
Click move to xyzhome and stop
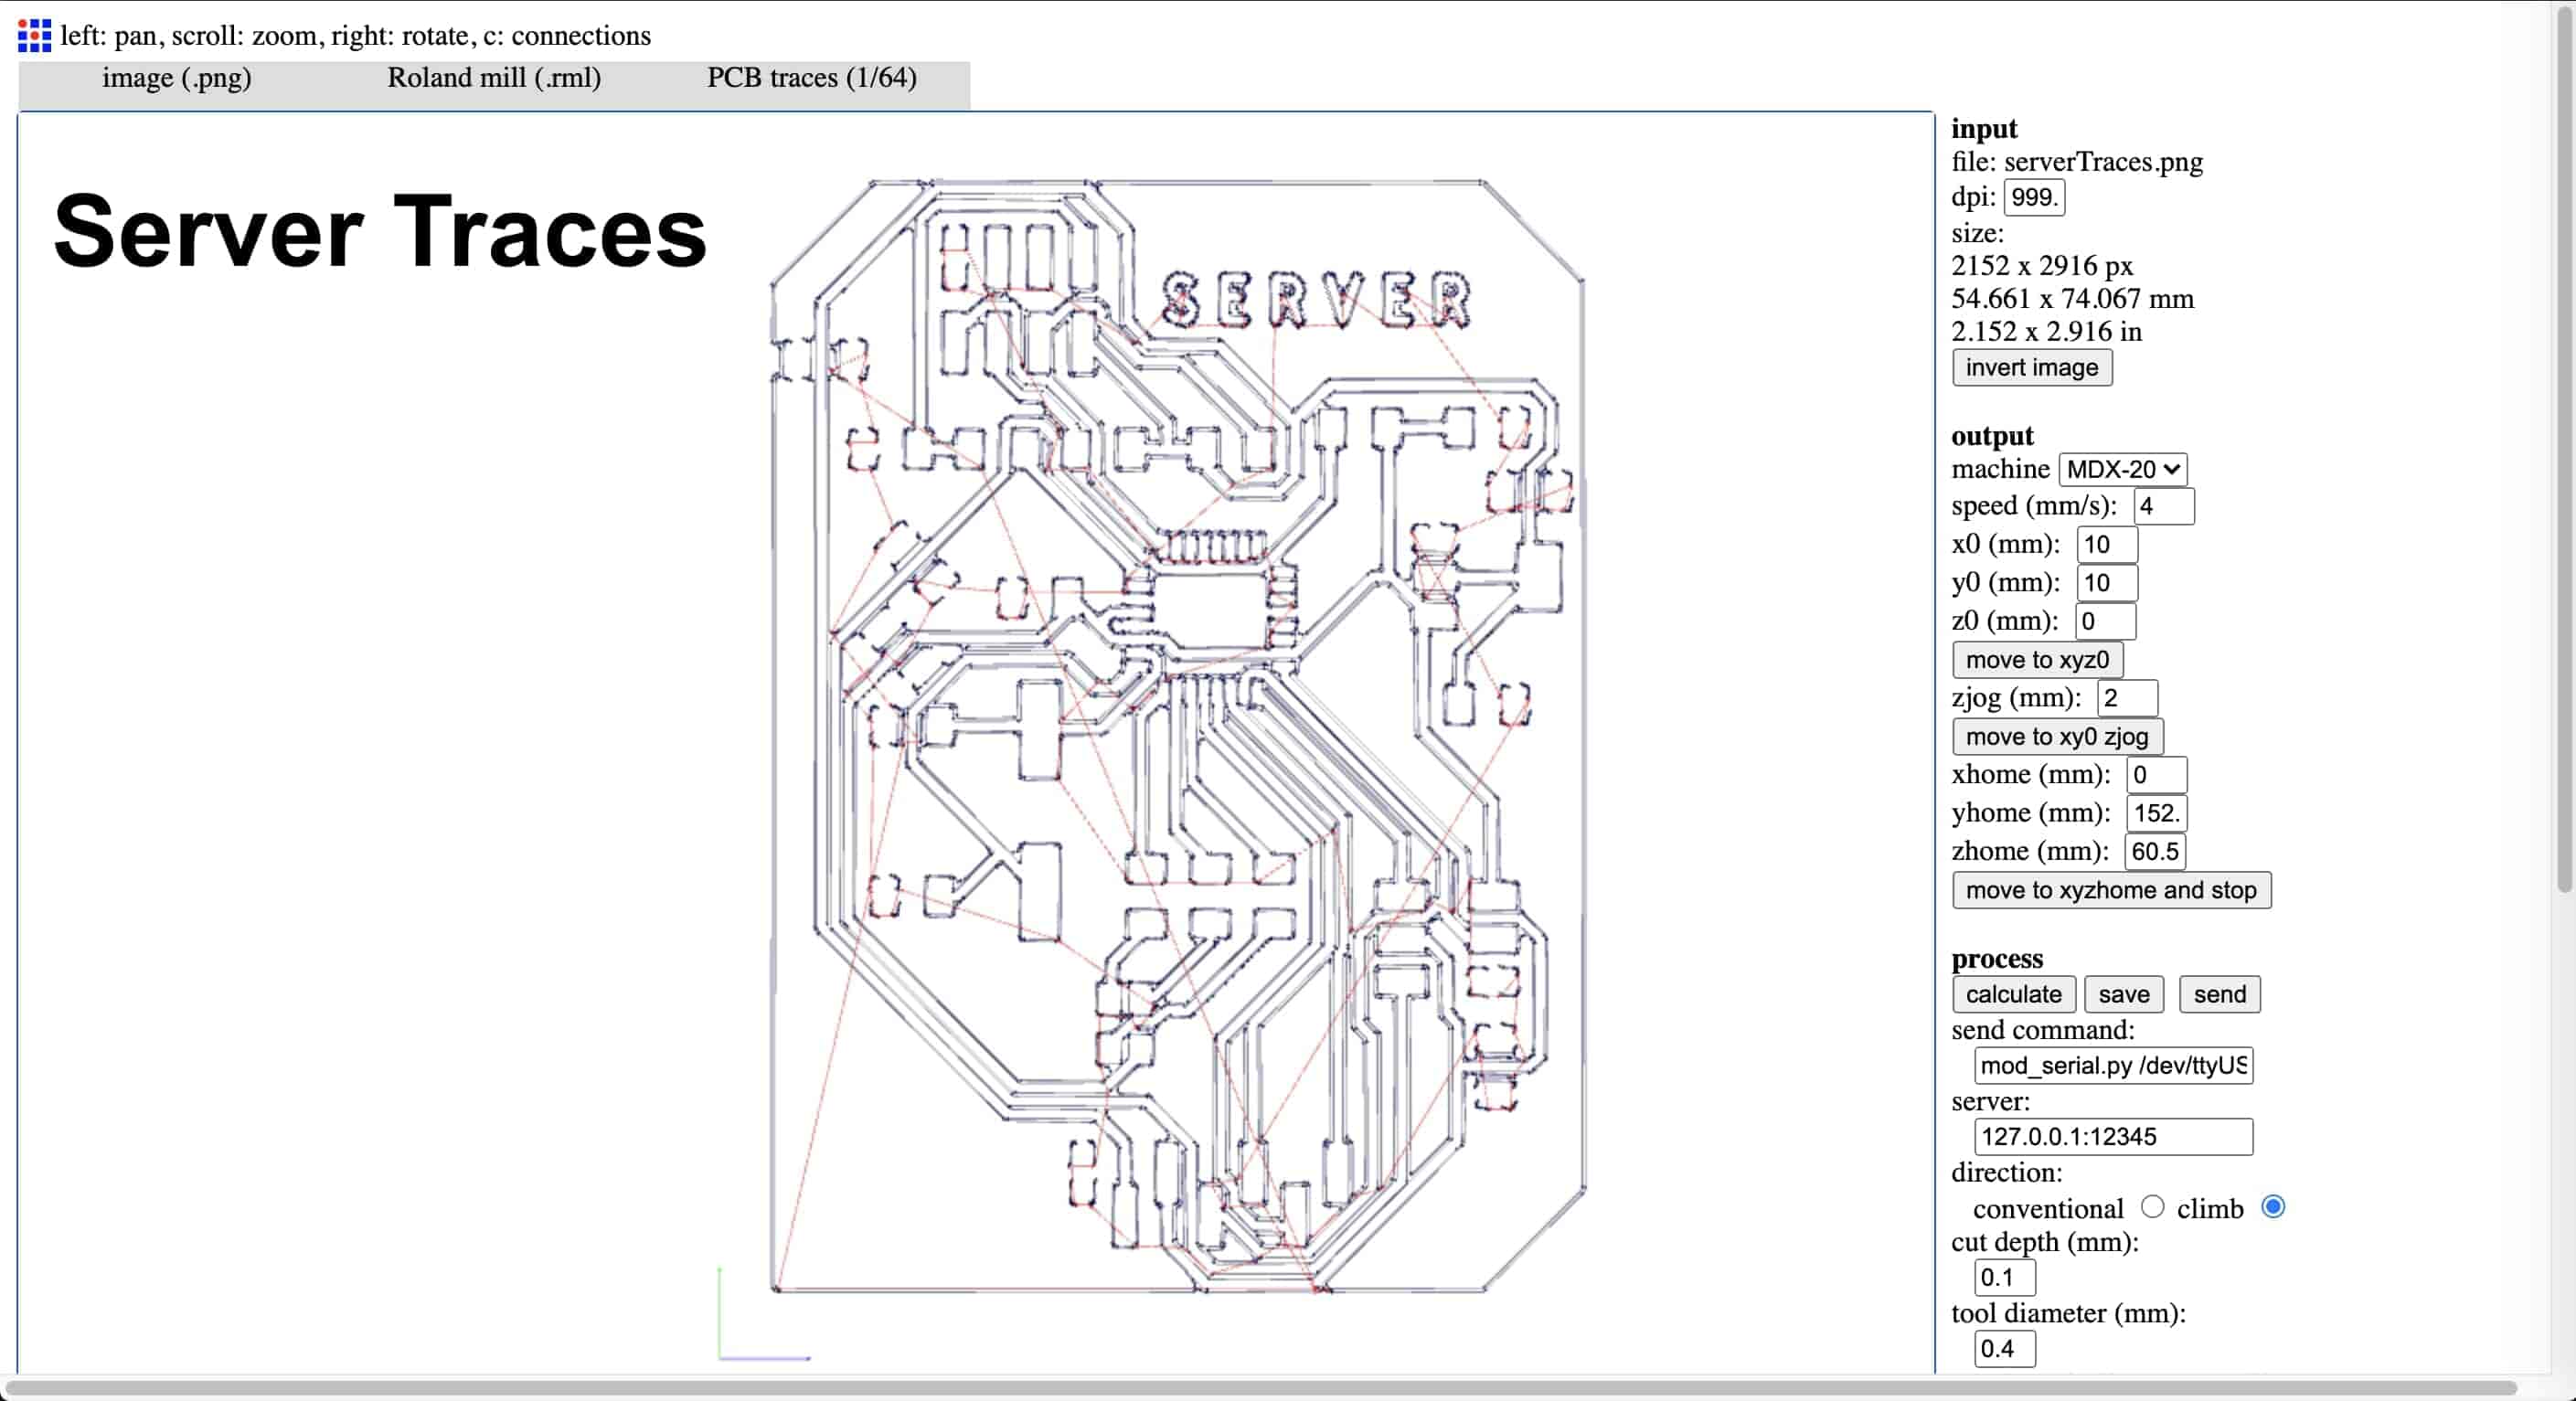click(x=2111, y=890)
